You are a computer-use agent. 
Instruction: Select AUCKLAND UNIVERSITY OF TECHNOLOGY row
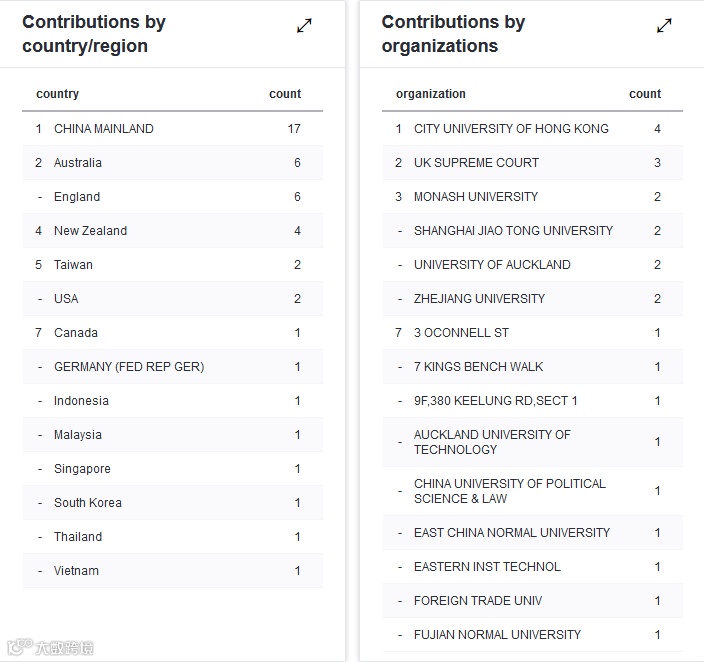pyautogui.click(x=492, y=442)
